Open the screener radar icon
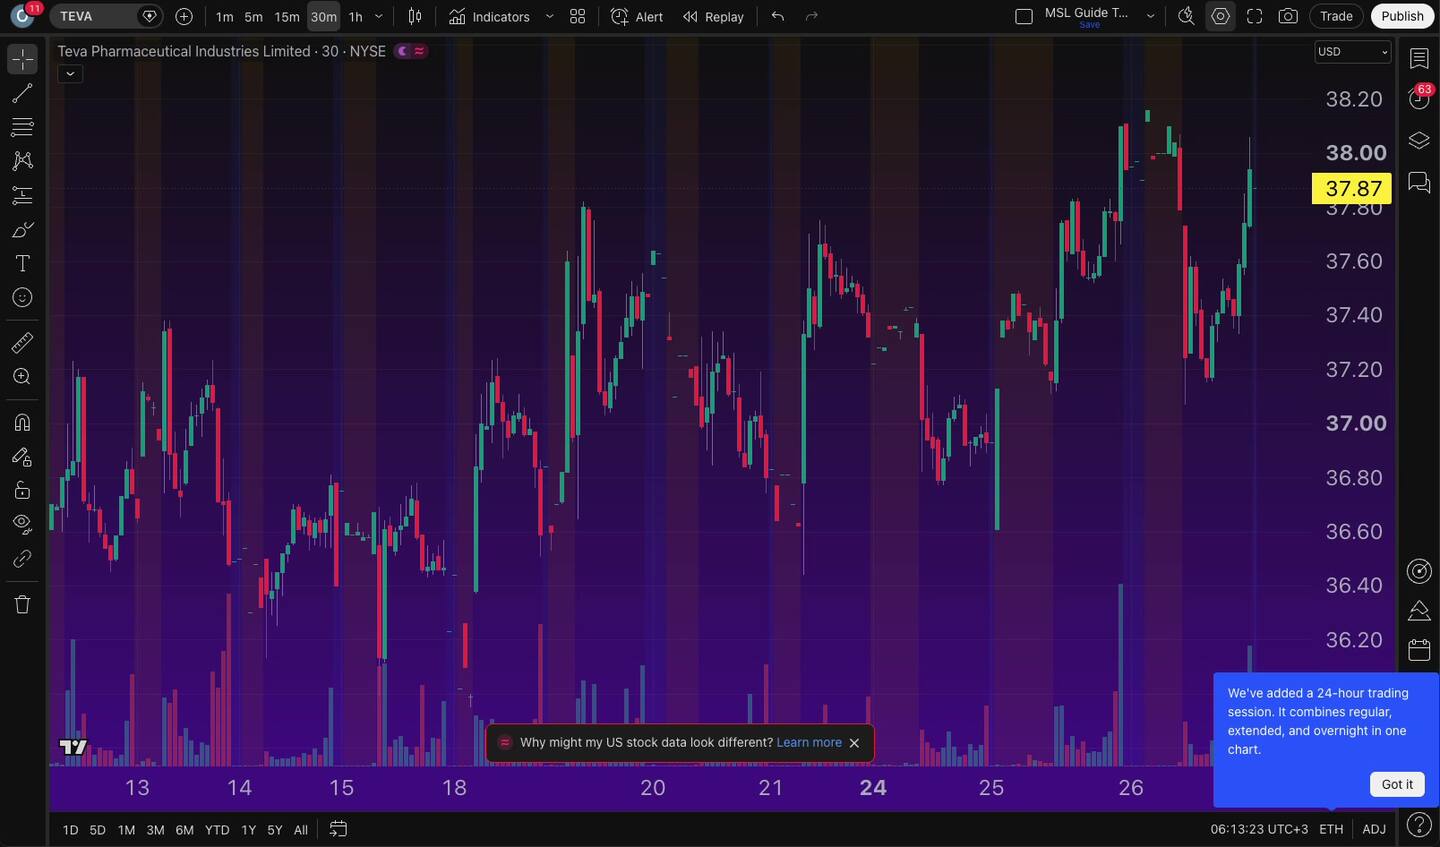1440x847 pixels. click(1419, 571)
